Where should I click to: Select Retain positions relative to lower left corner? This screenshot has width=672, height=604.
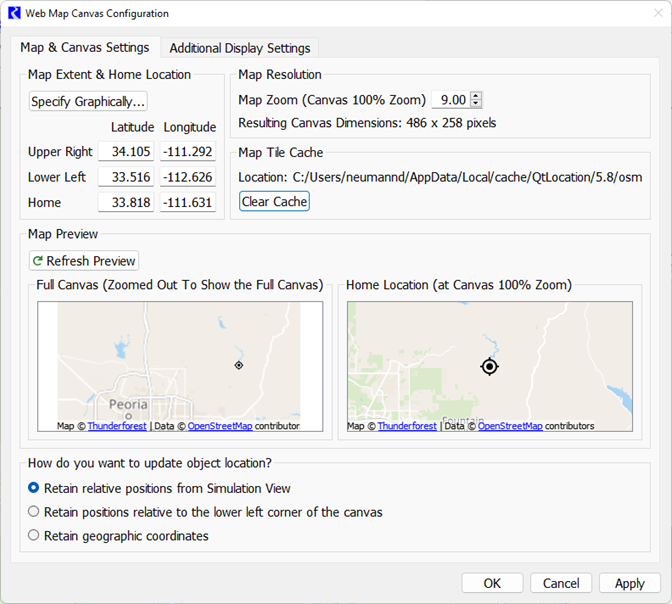[x=34, y=512]
